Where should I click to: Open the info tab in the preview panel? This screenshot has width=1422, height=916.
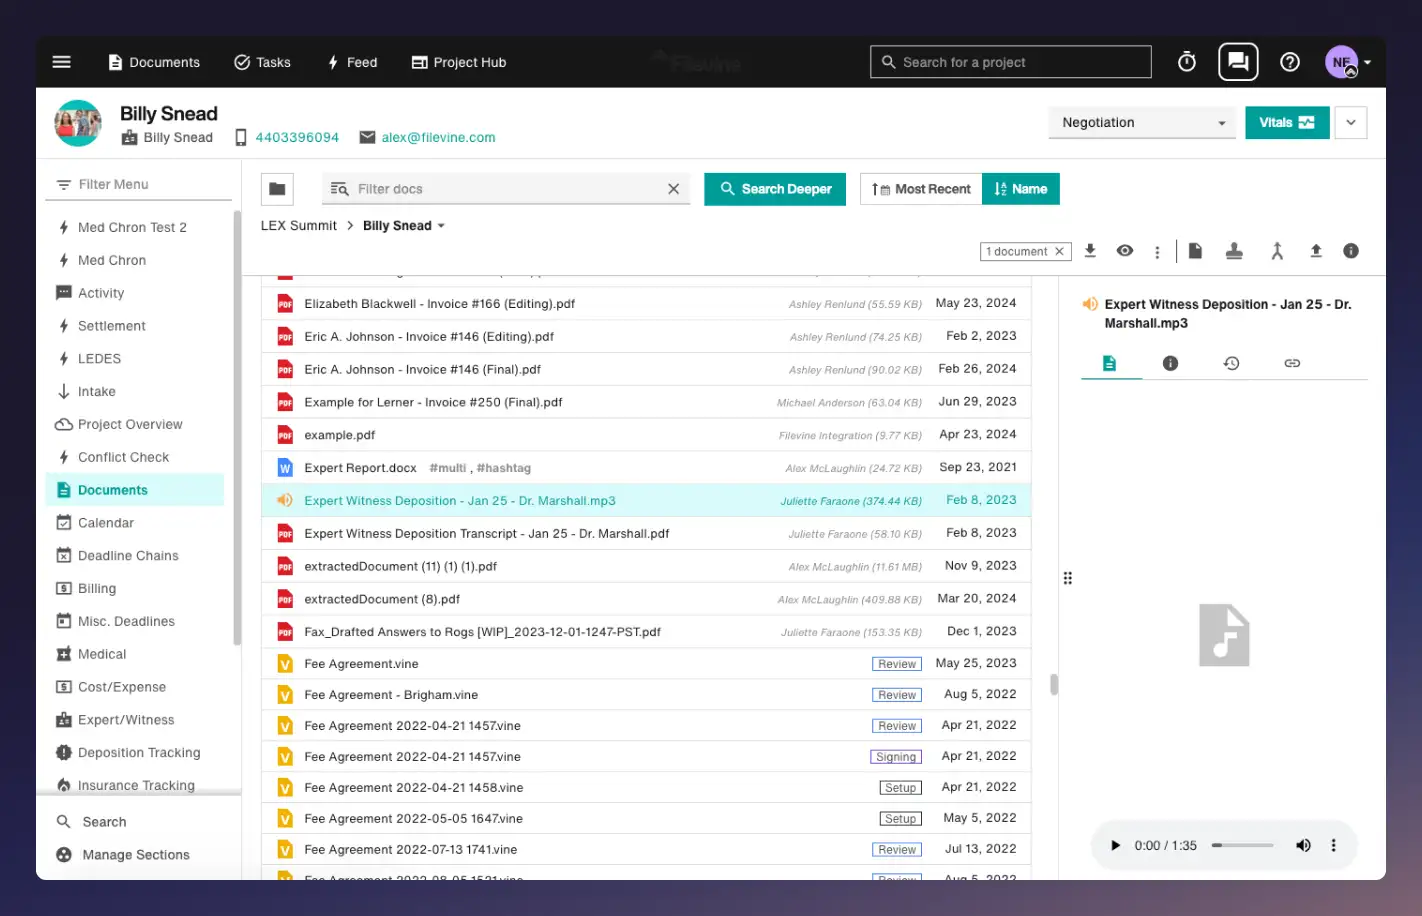tap(1170, 362)
